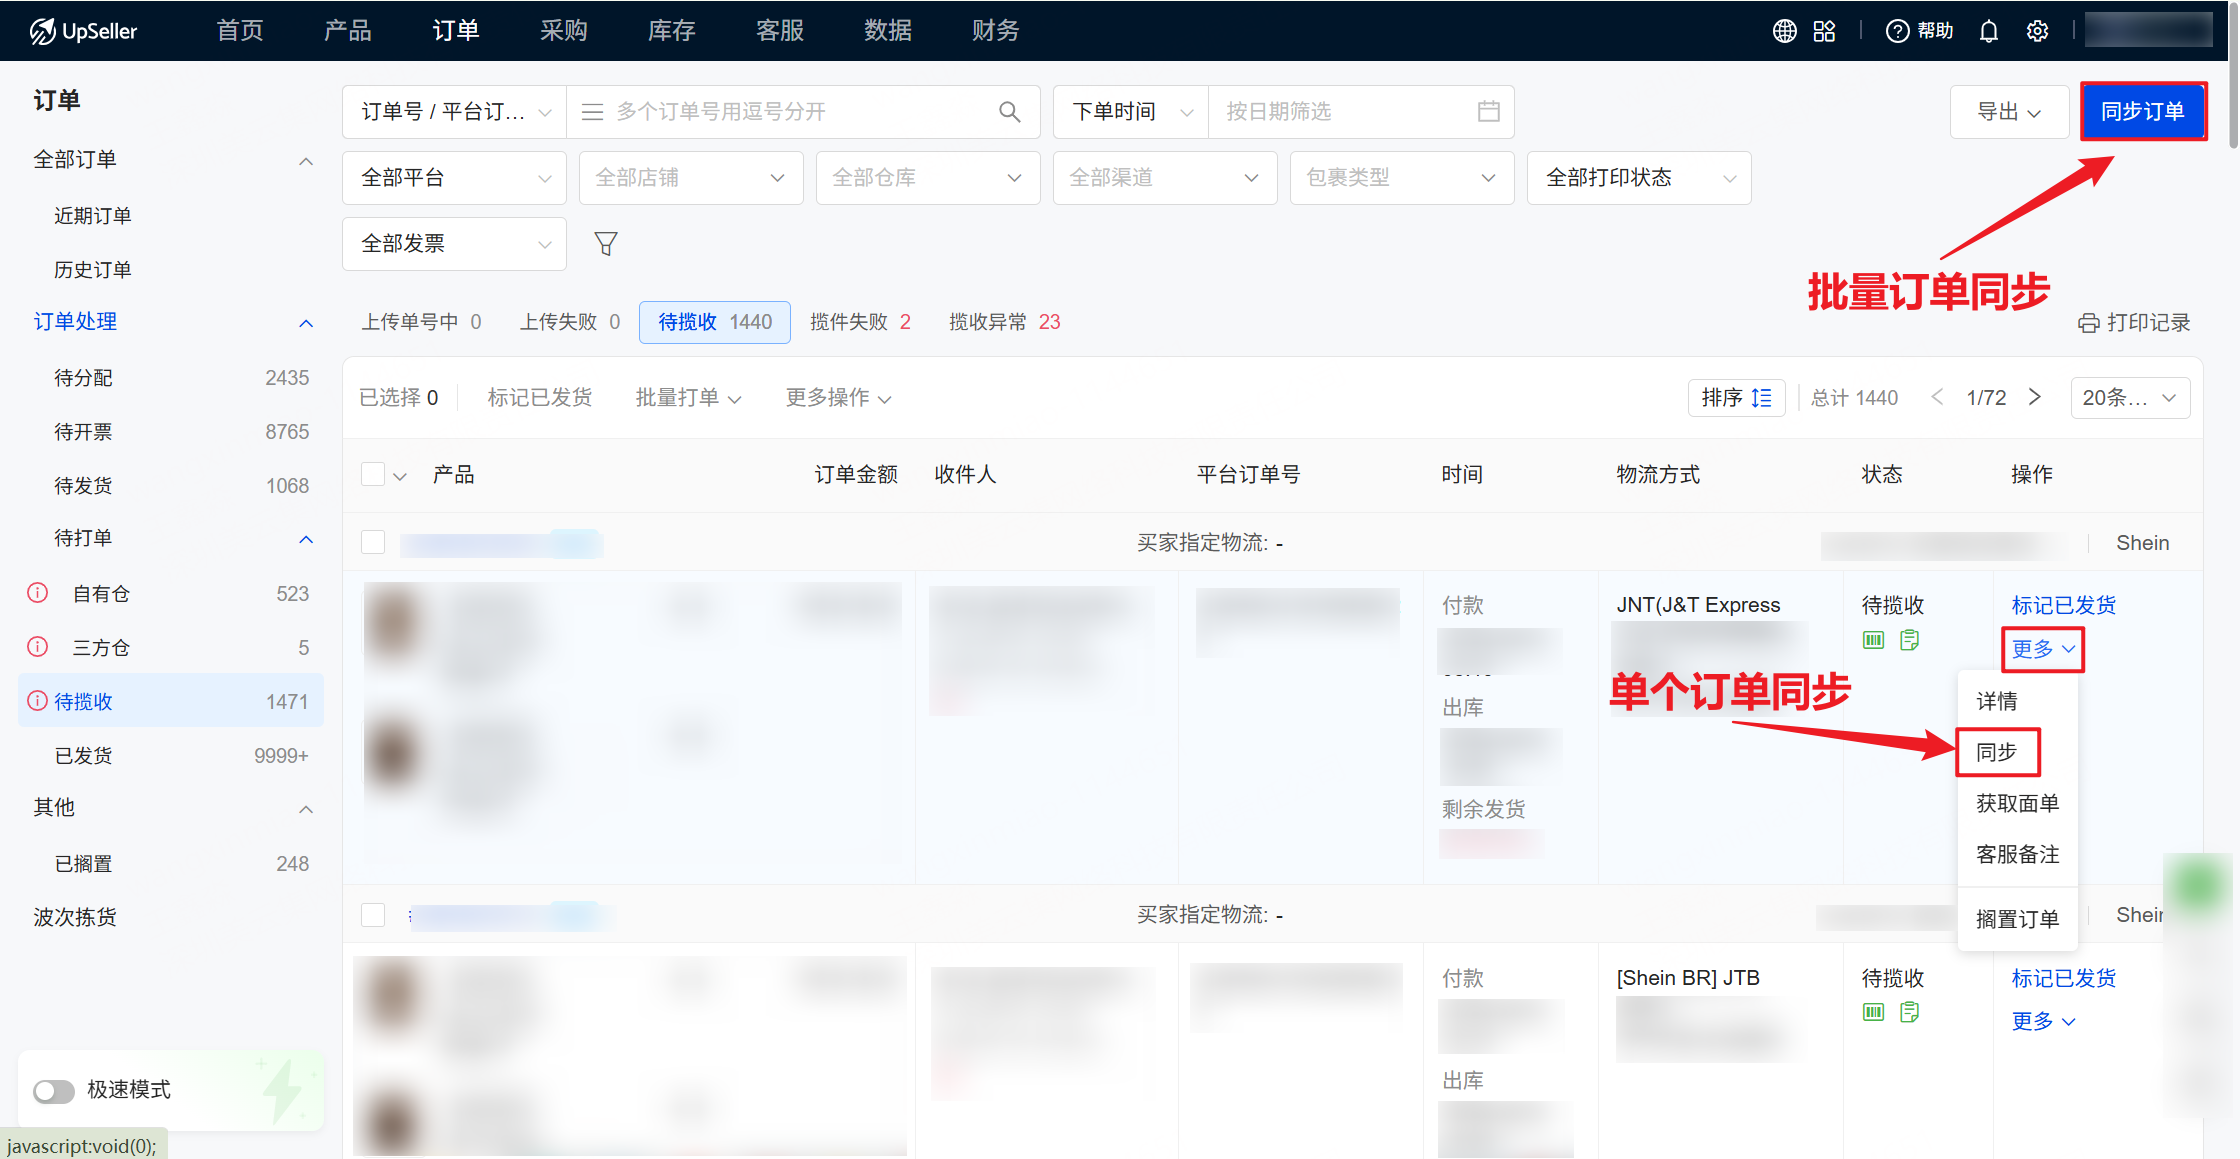
Task: Switch to 揽件失败 tab
Action: (860, 322)
